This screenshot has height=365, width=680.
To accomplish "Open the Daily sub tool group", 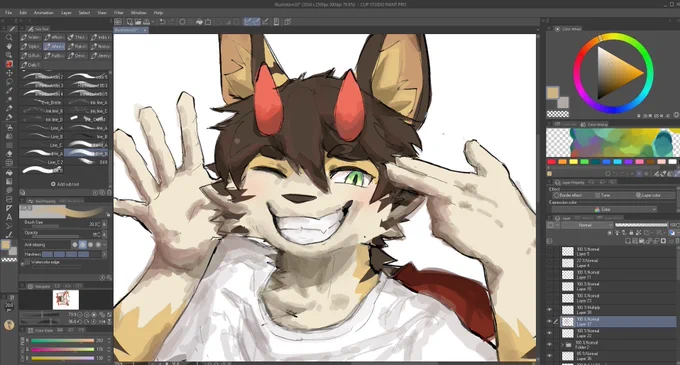I will click(31, 65).
